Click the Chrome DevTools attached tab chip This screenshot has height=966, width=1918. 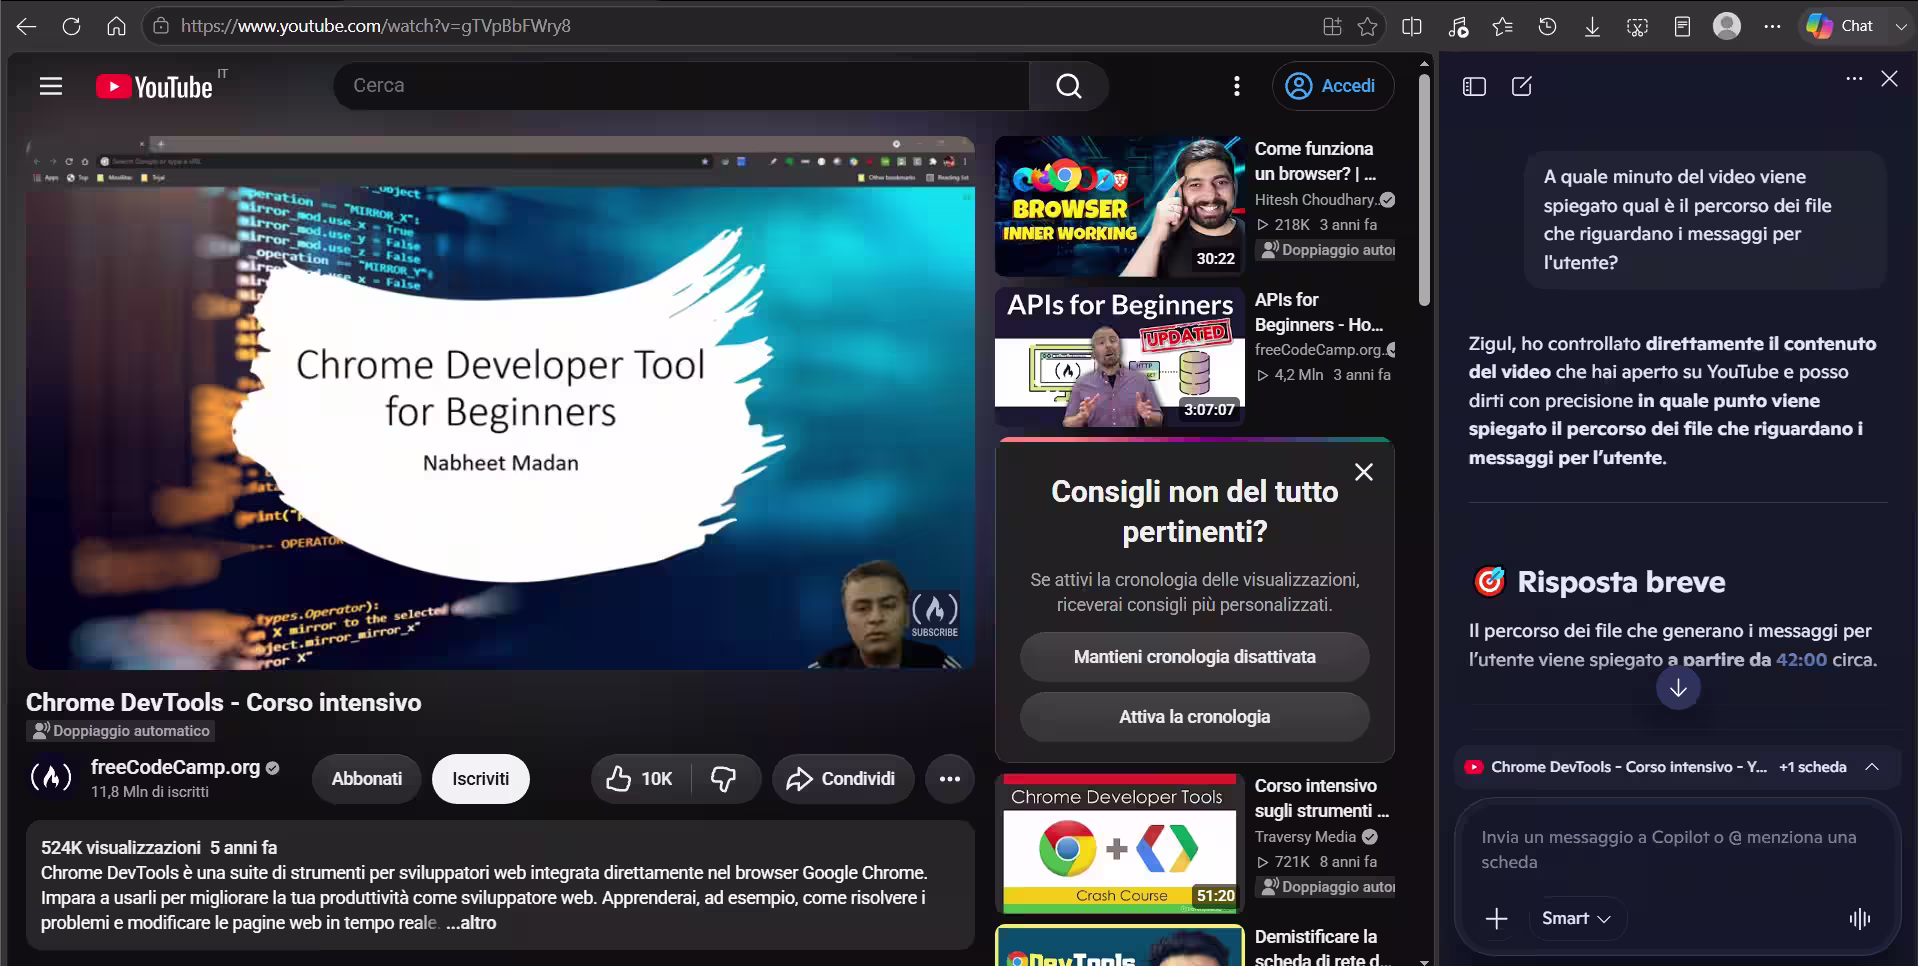(x=1616, y=767)
